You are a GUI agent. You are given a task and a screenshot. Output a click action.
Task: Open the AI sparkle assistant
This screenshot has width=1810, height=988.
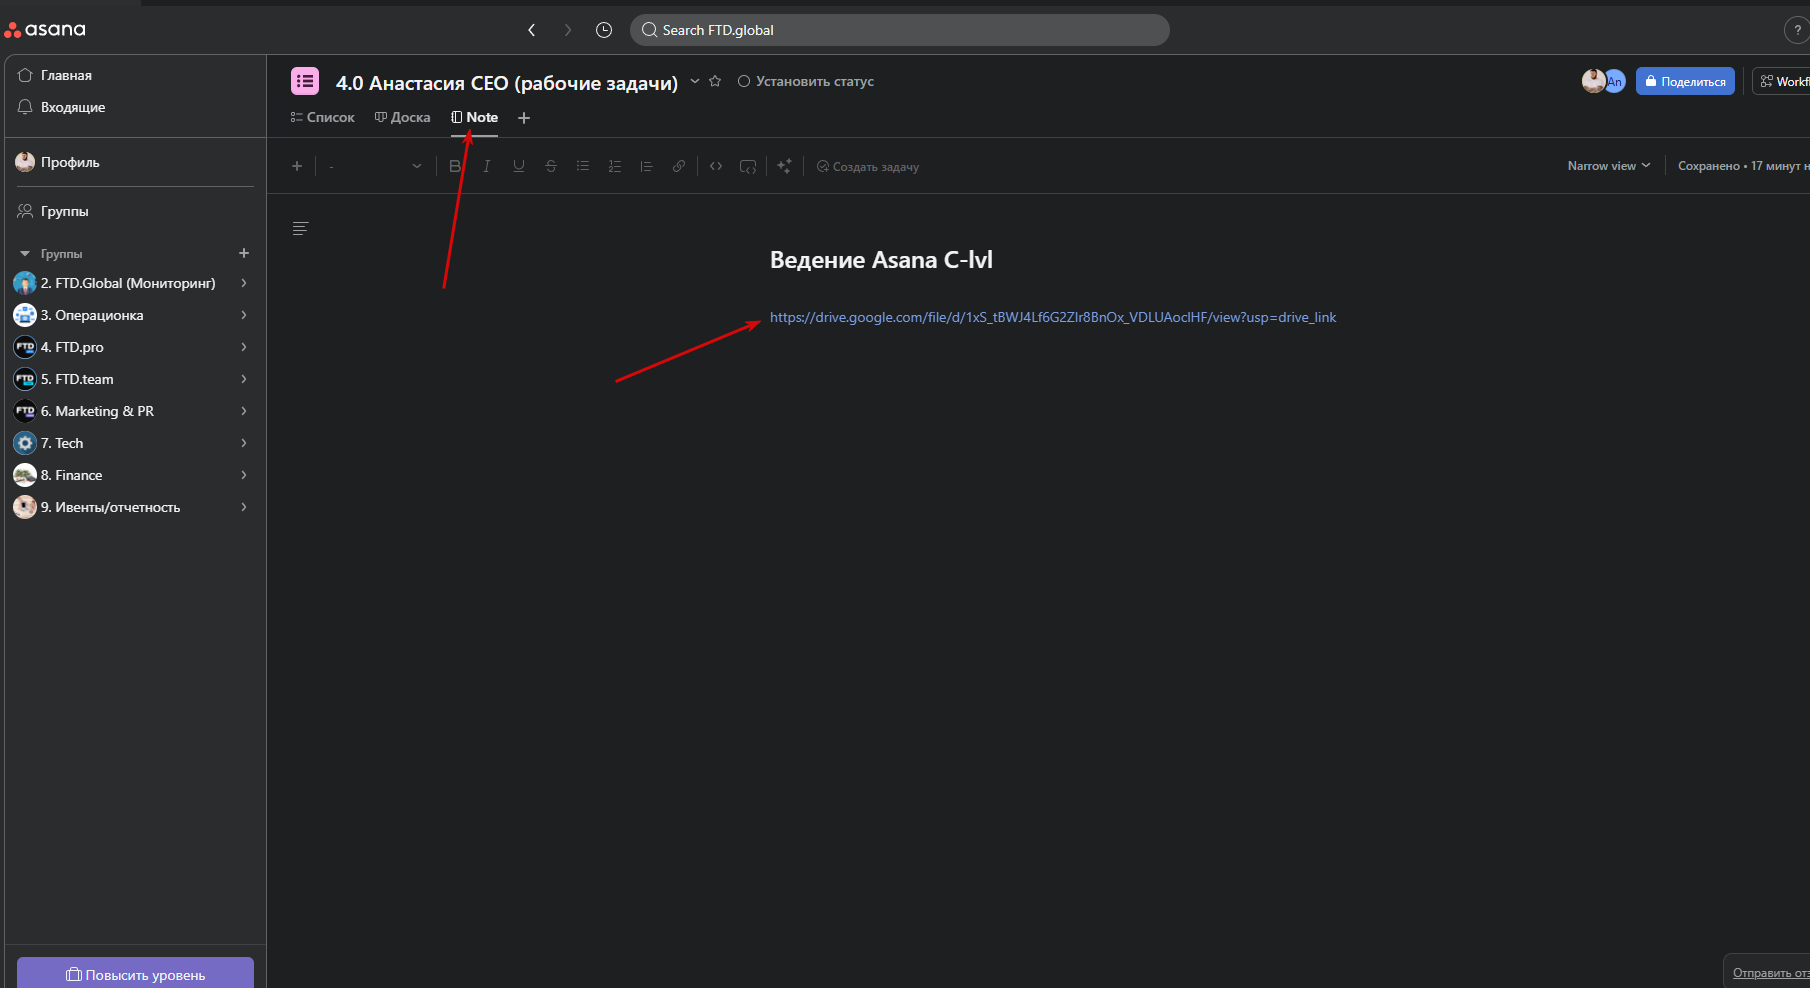(x=785, y=166)
